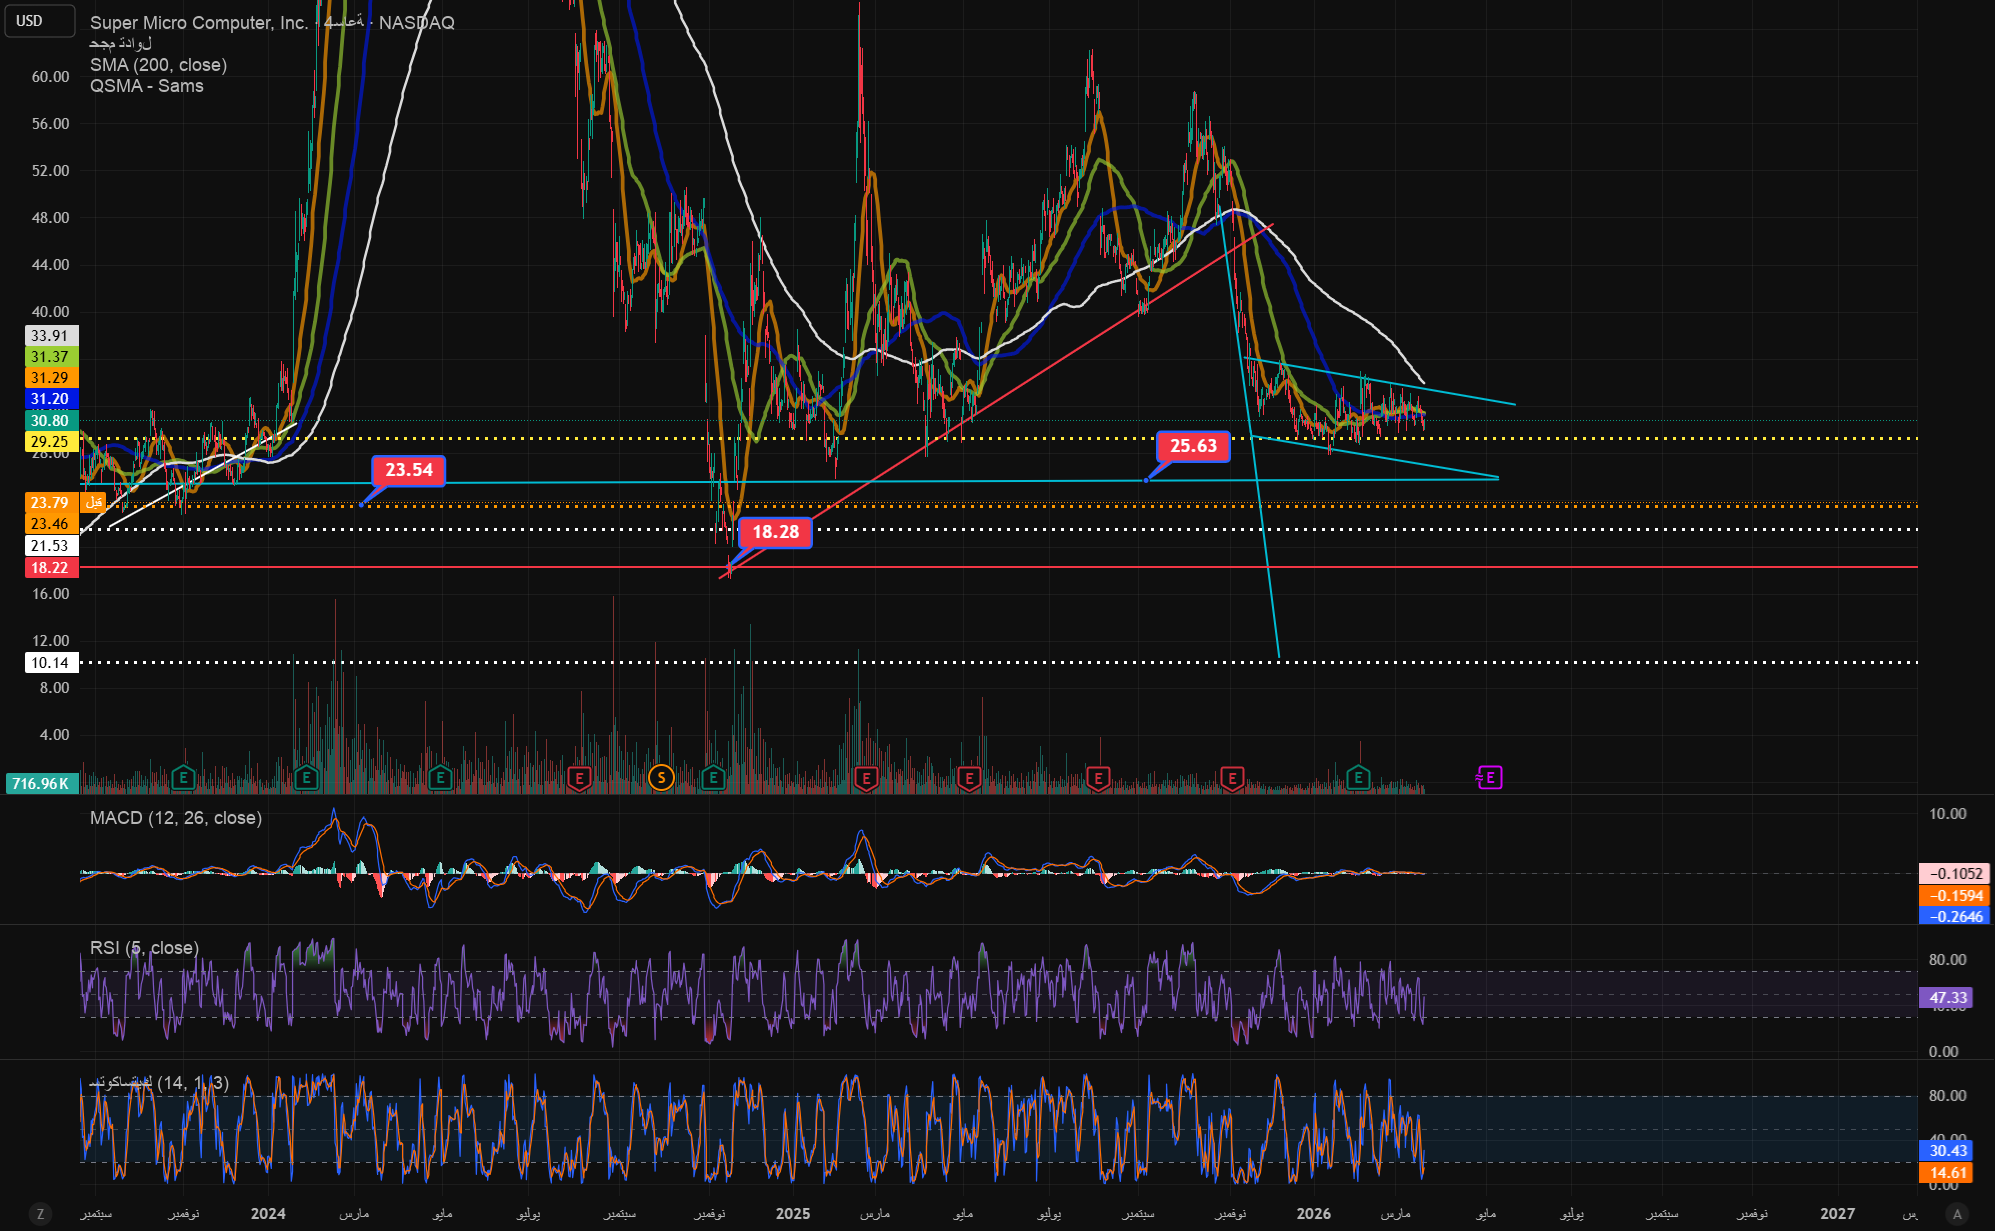Click the Super Micro Computer symbol title
Viewport: 1995px width, 1231px height.
tap(199, 22)
